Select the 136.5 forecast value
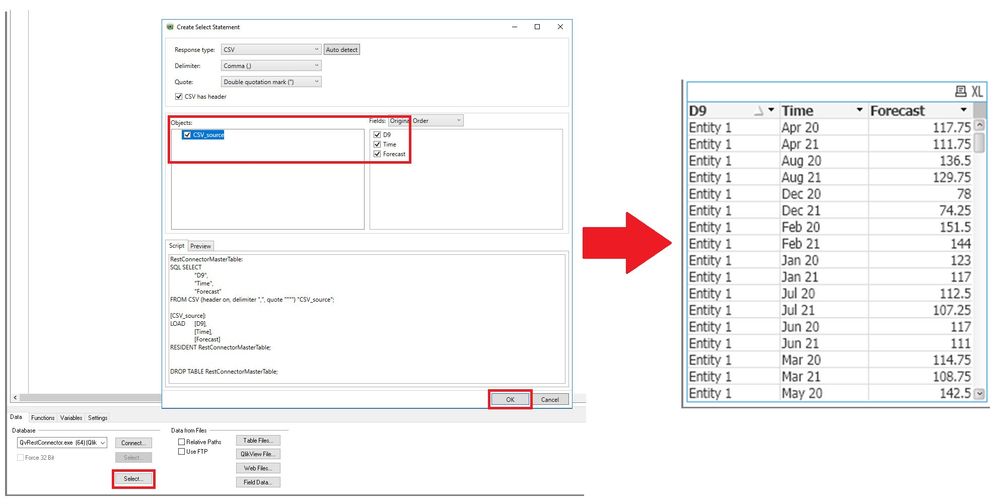 (x=955, y=161)
